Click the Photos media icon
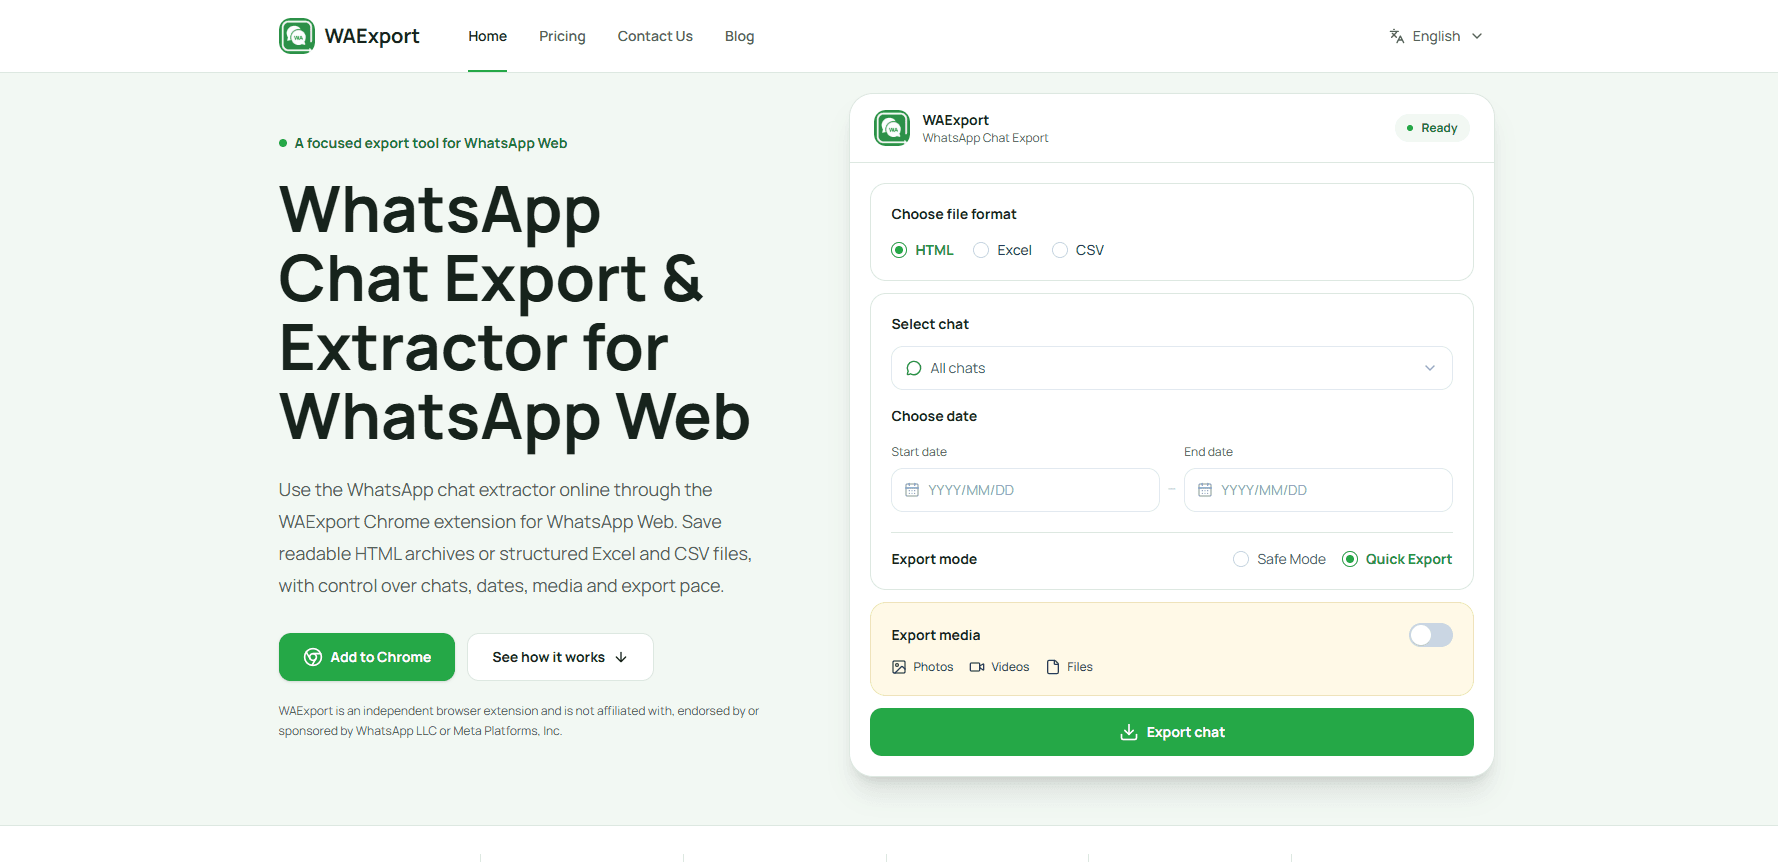The image size is (1778, 862). tap(899, 667)
